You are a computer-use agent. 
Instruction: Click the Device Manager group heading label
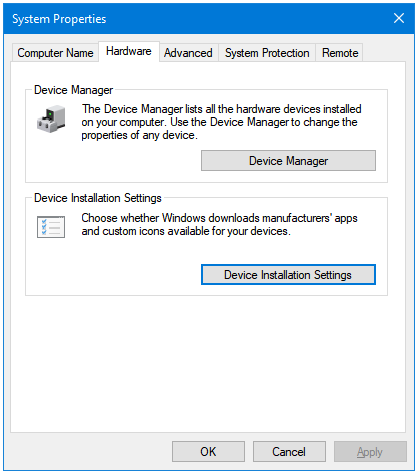[74, 90]
